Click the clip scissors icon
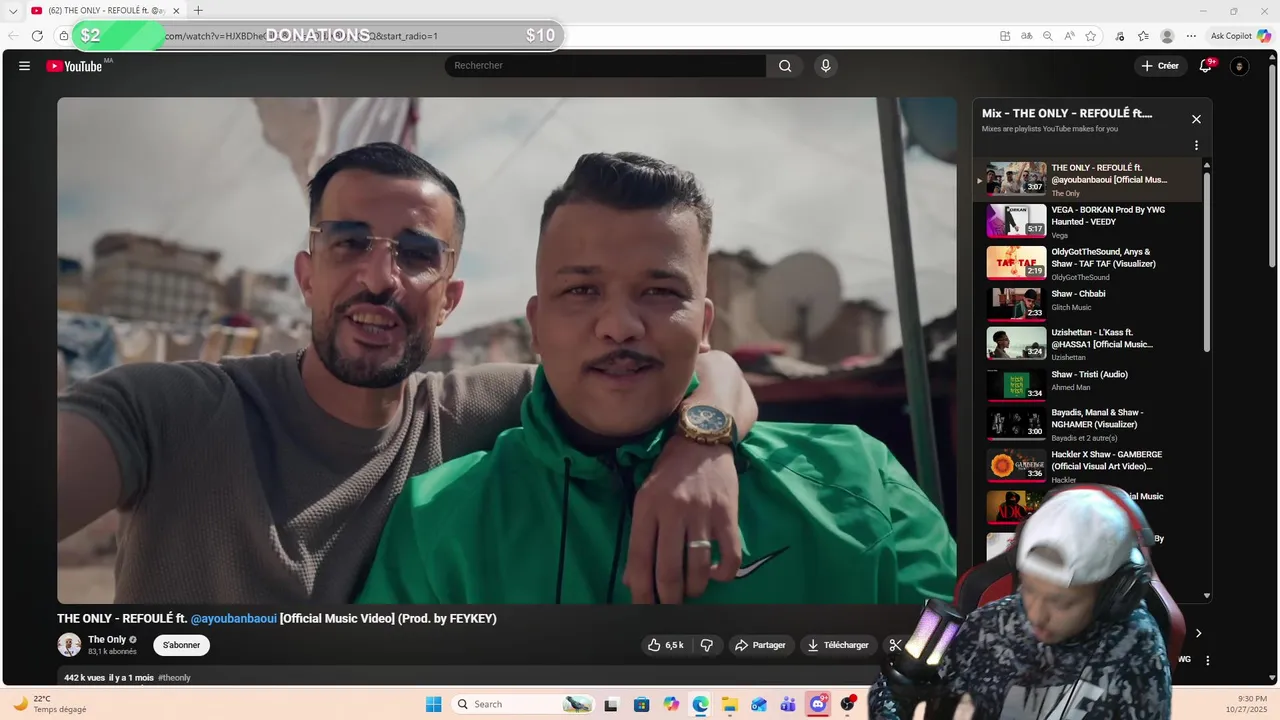This screenshot has width=1280, height=720. [x=895, y=645]
